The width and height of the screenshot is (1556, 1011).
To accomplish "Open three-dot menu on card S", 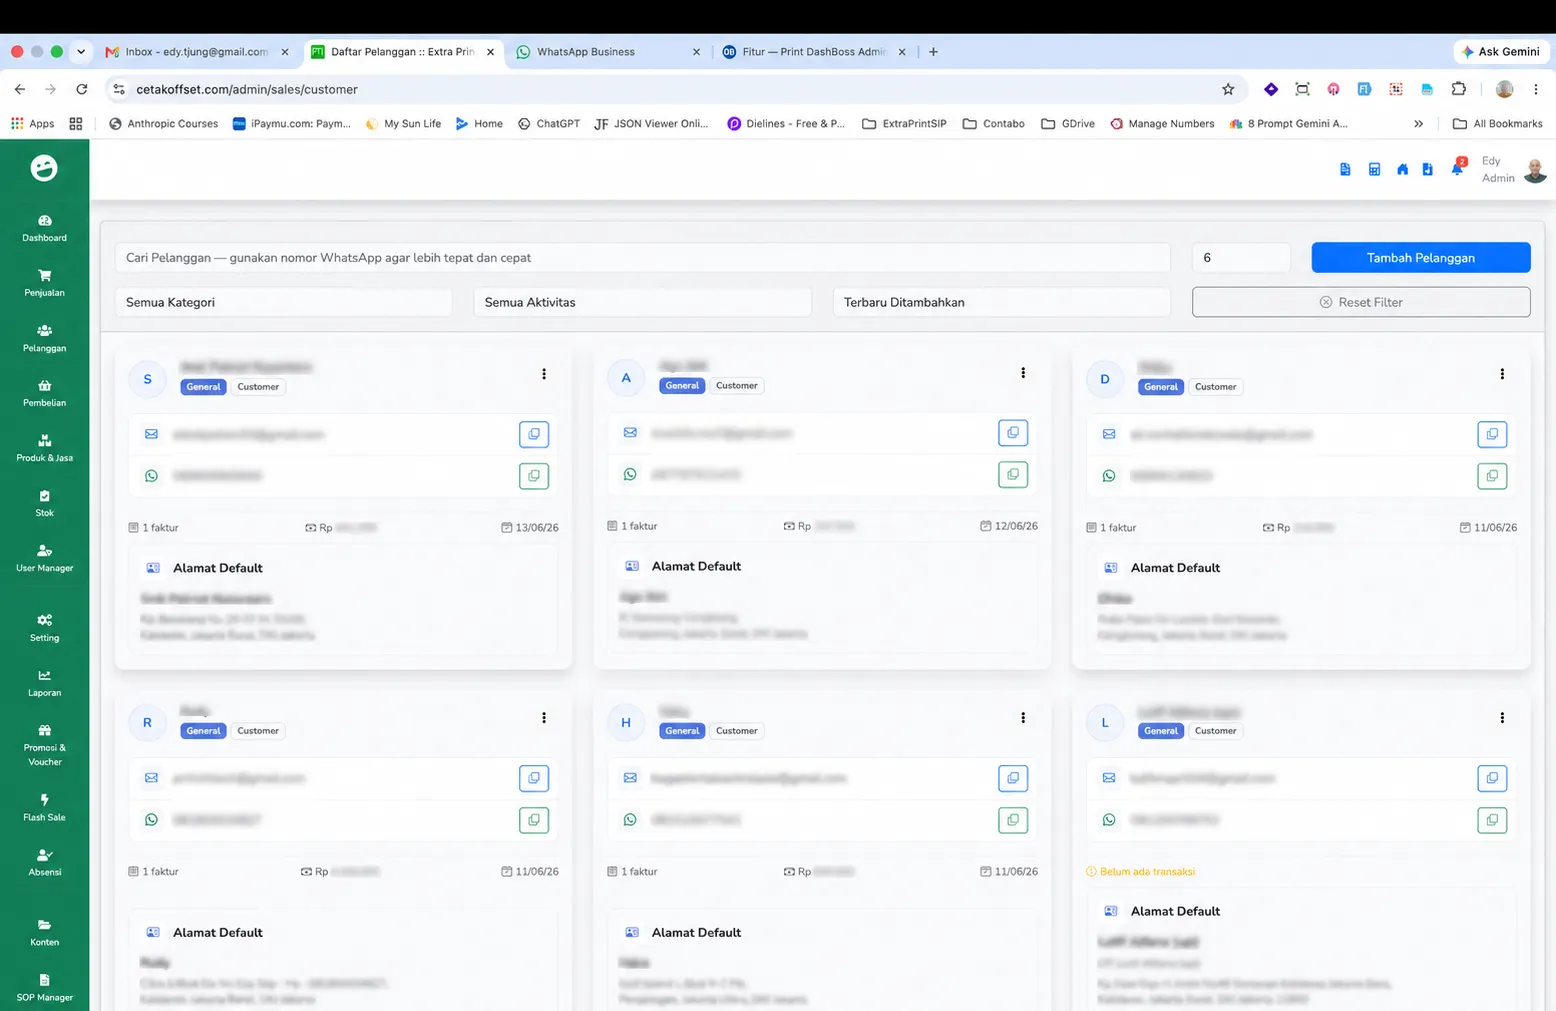I will 544,374.
